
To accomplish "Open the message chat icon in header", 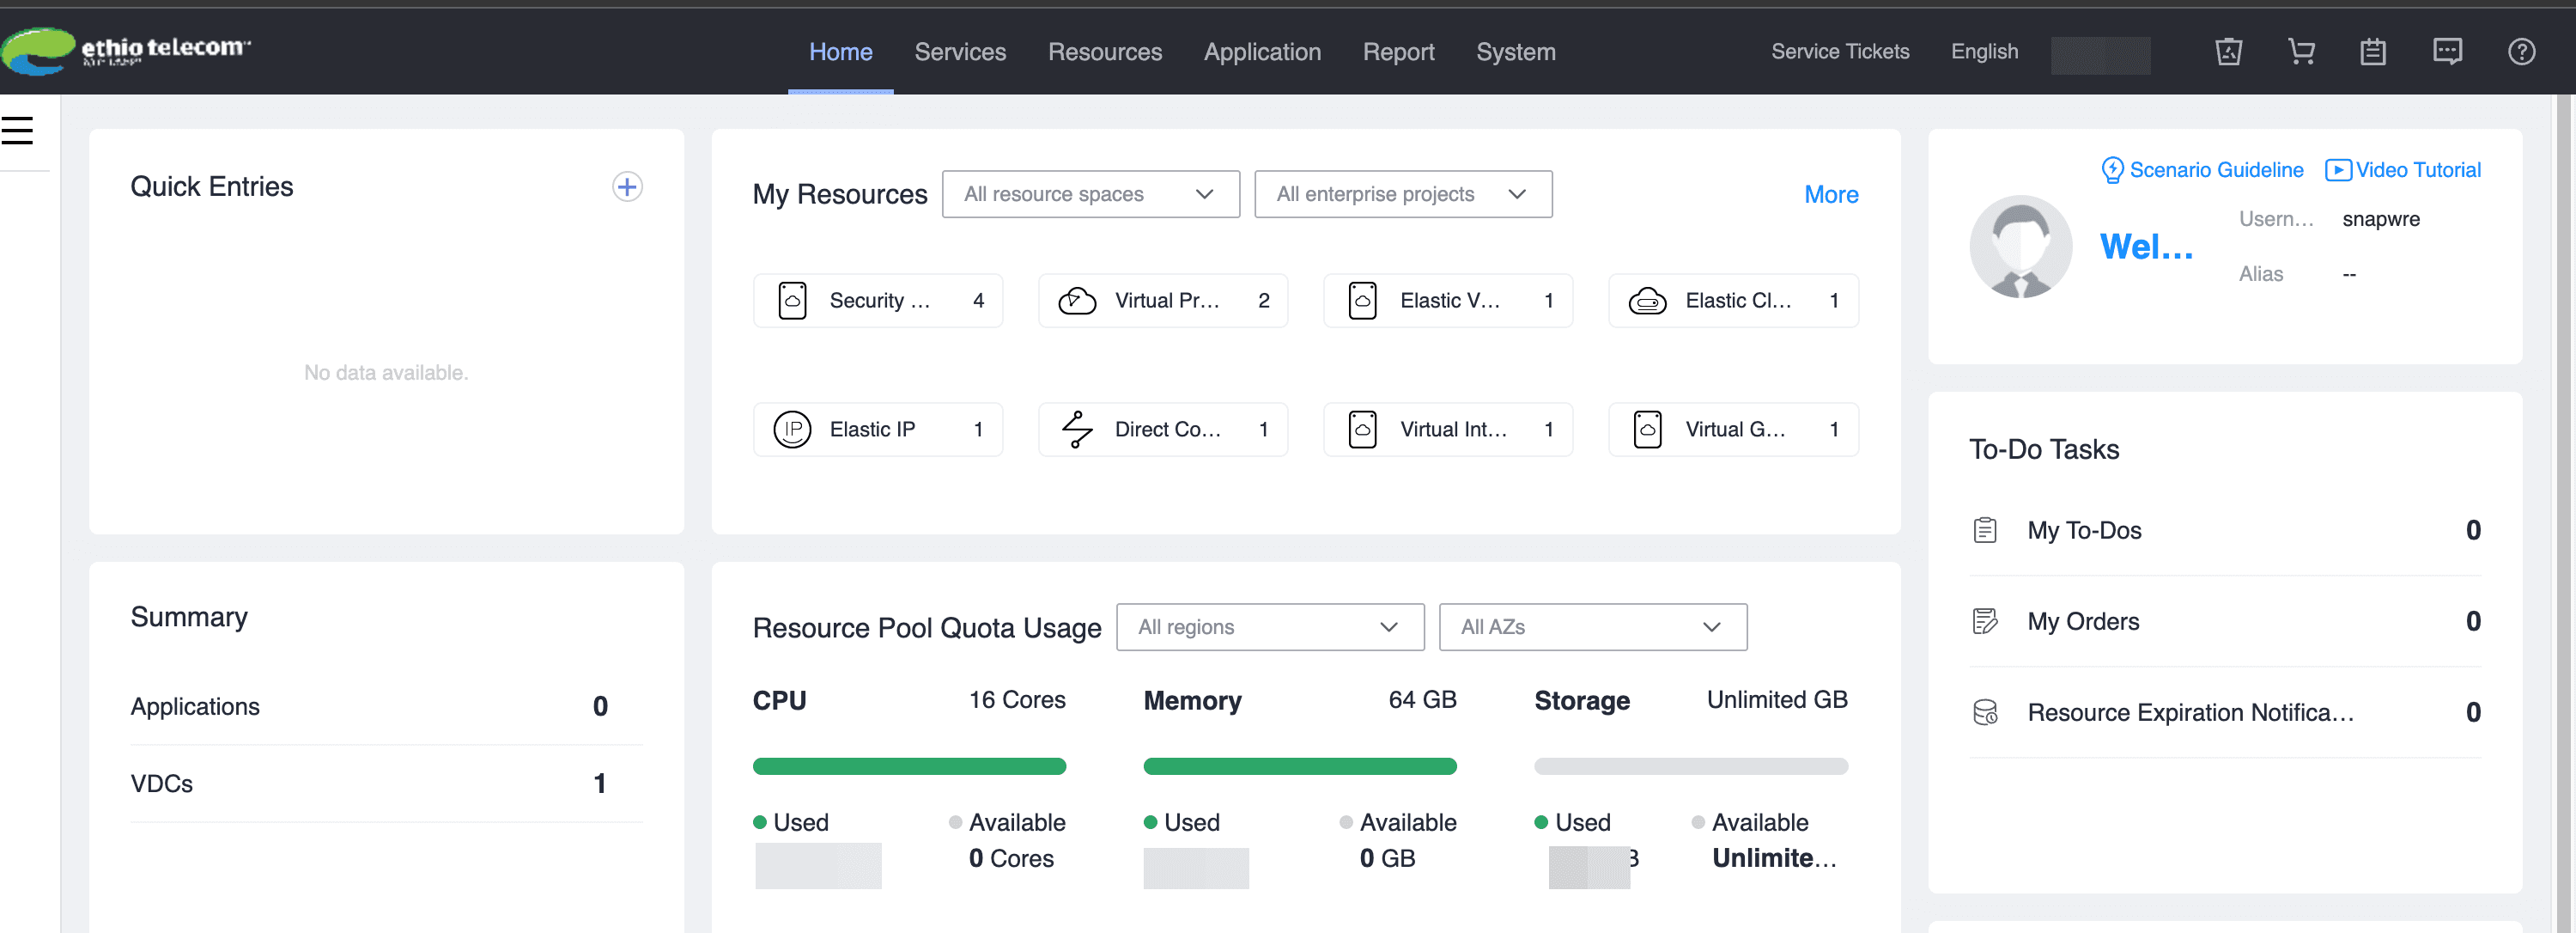I will 2447,52.
